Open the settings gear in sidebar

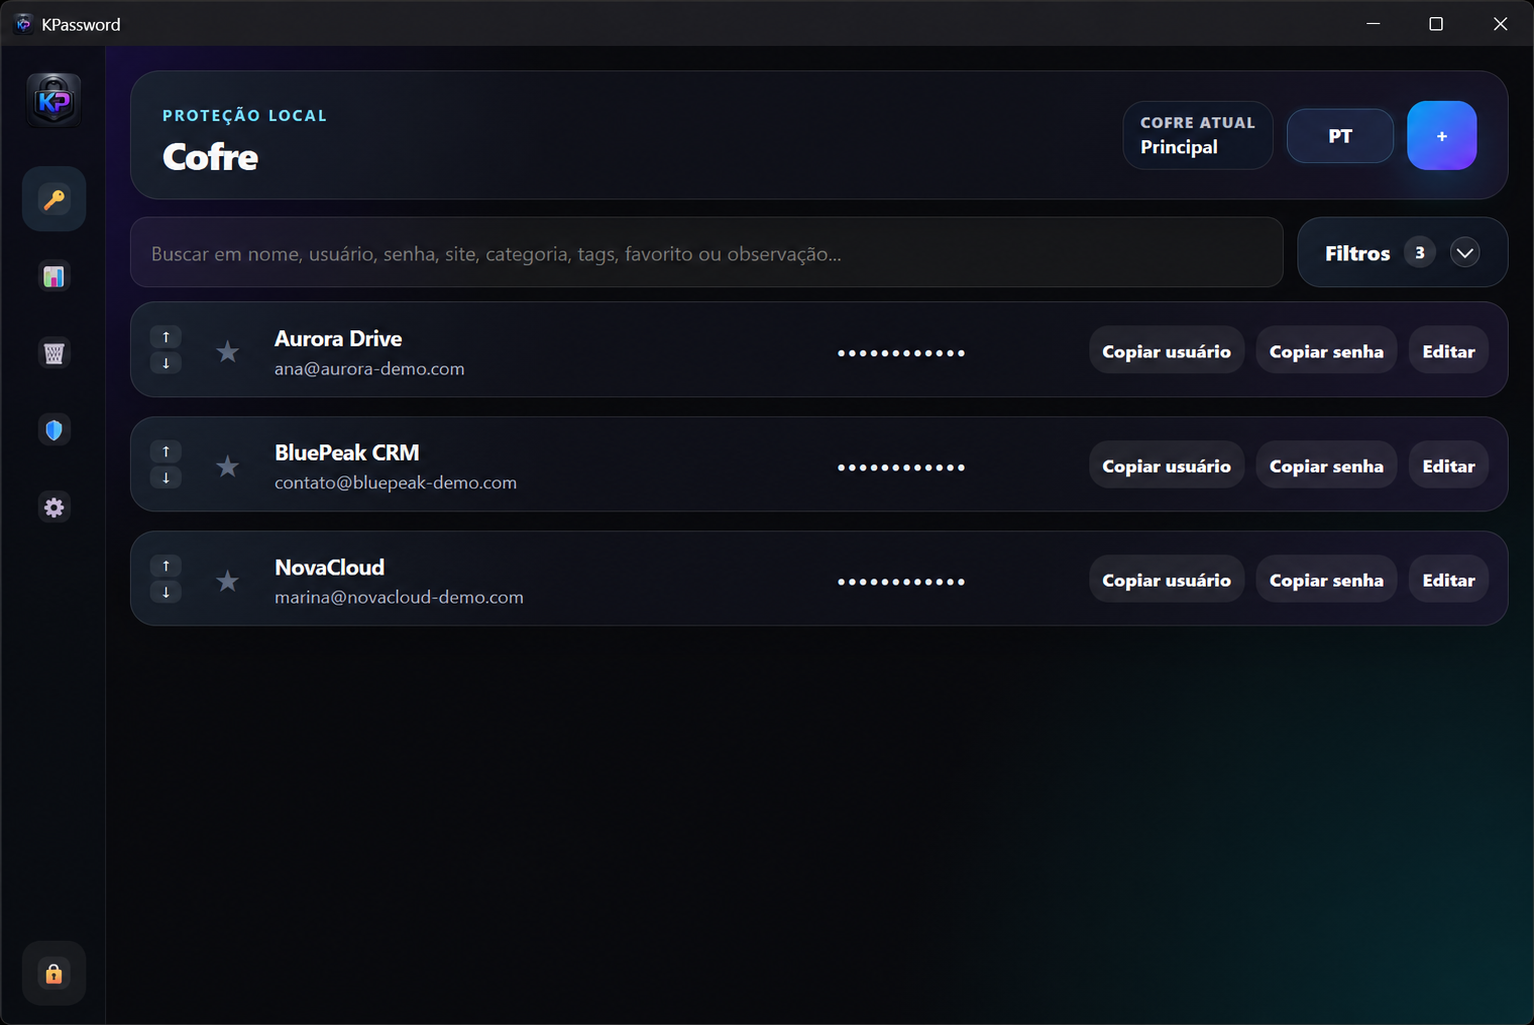[x=54, y=507]
